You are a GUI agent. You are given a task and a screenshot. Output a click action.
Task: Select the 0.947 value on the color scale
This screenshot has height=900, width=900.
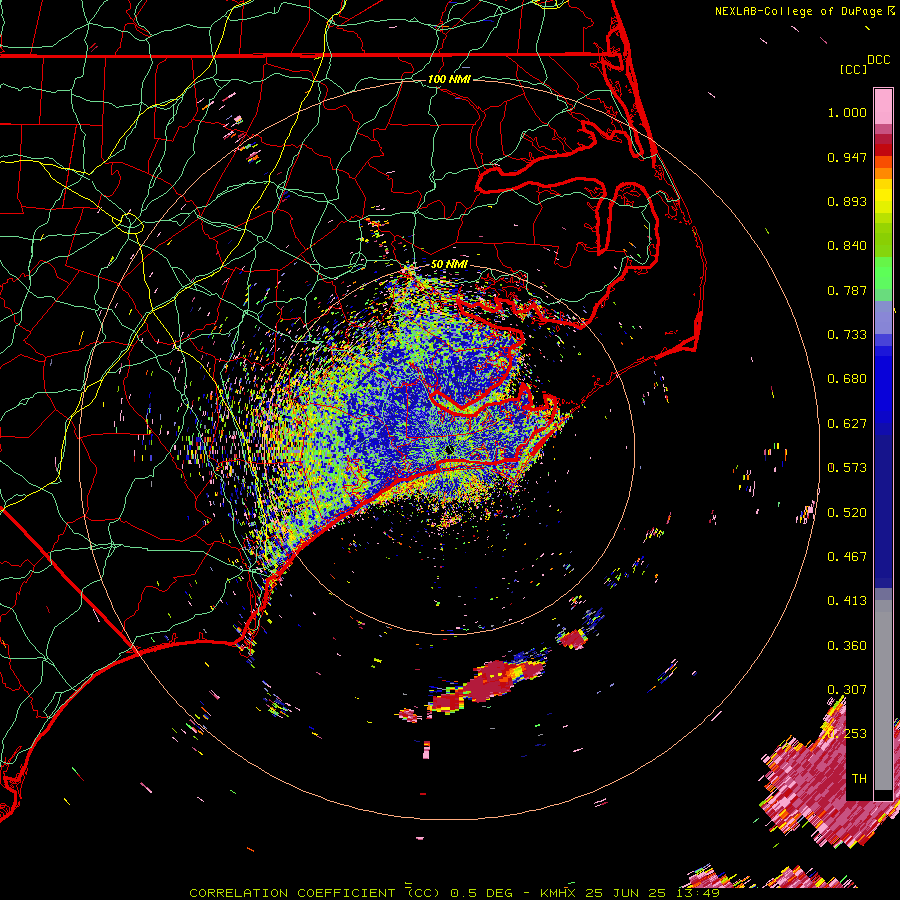pos(847,157)
